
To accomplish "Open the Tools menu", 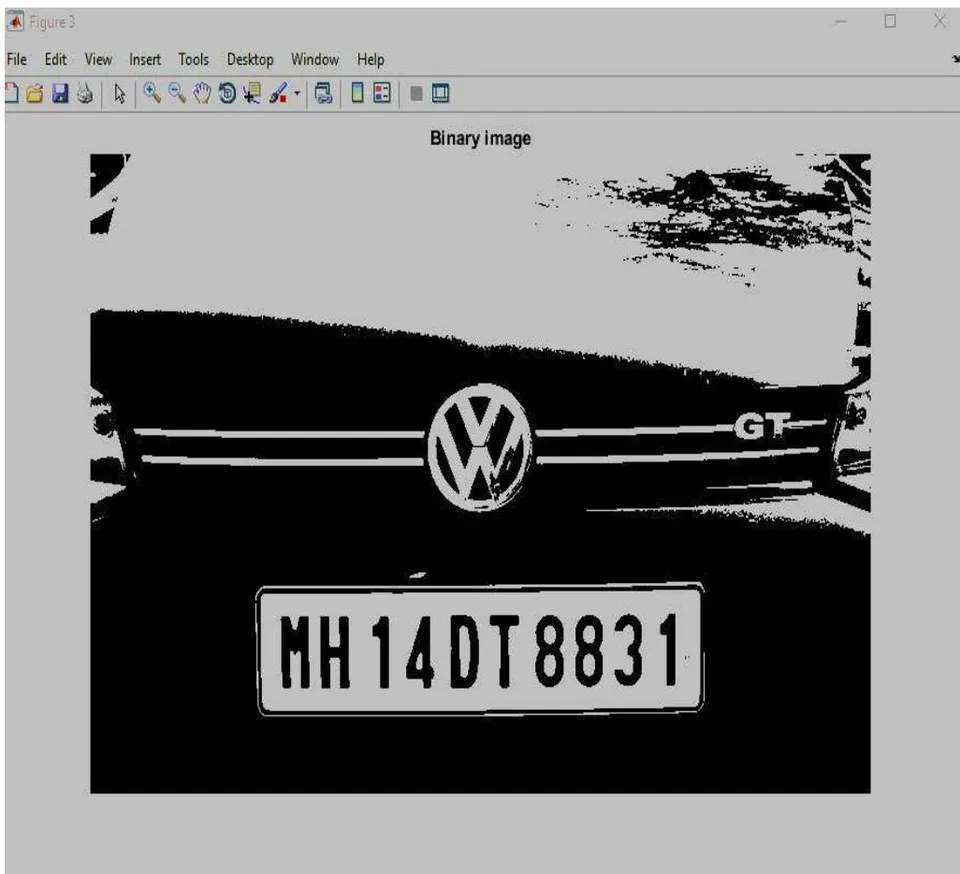I will (x=193, y=59).
